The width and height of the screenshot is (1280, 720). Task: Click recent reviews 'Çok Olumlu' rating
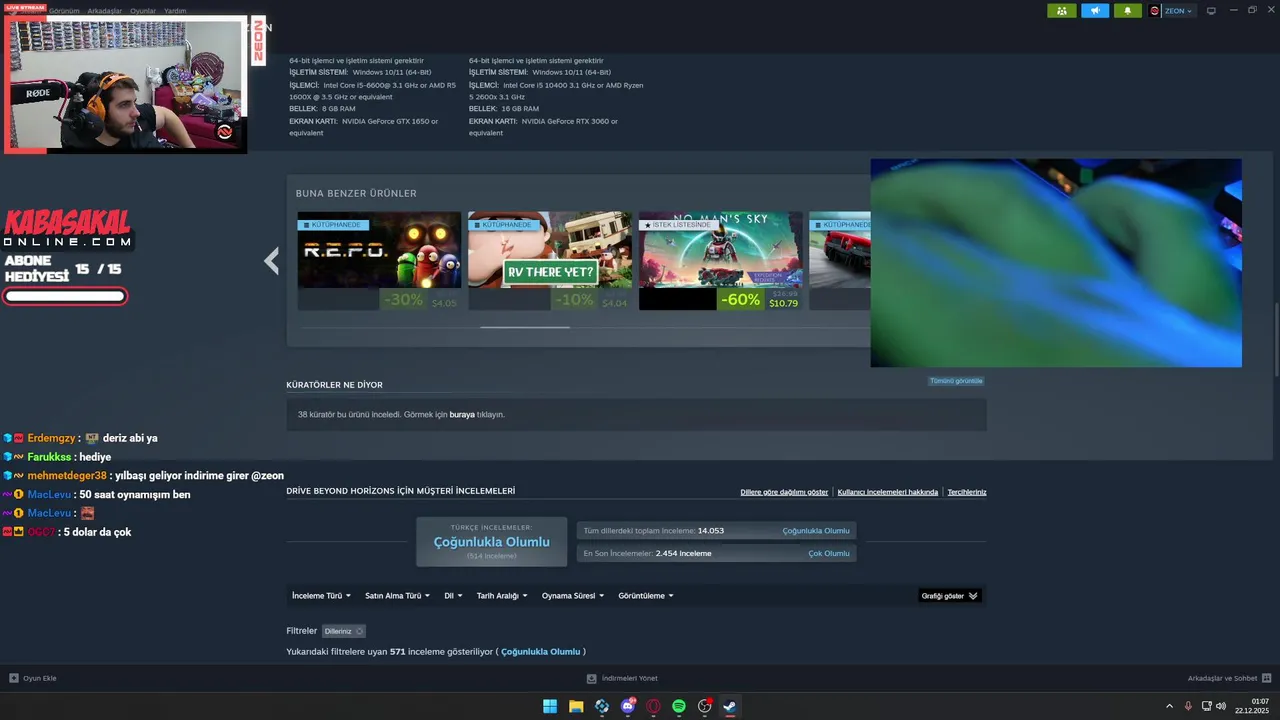tap(829, 553)
